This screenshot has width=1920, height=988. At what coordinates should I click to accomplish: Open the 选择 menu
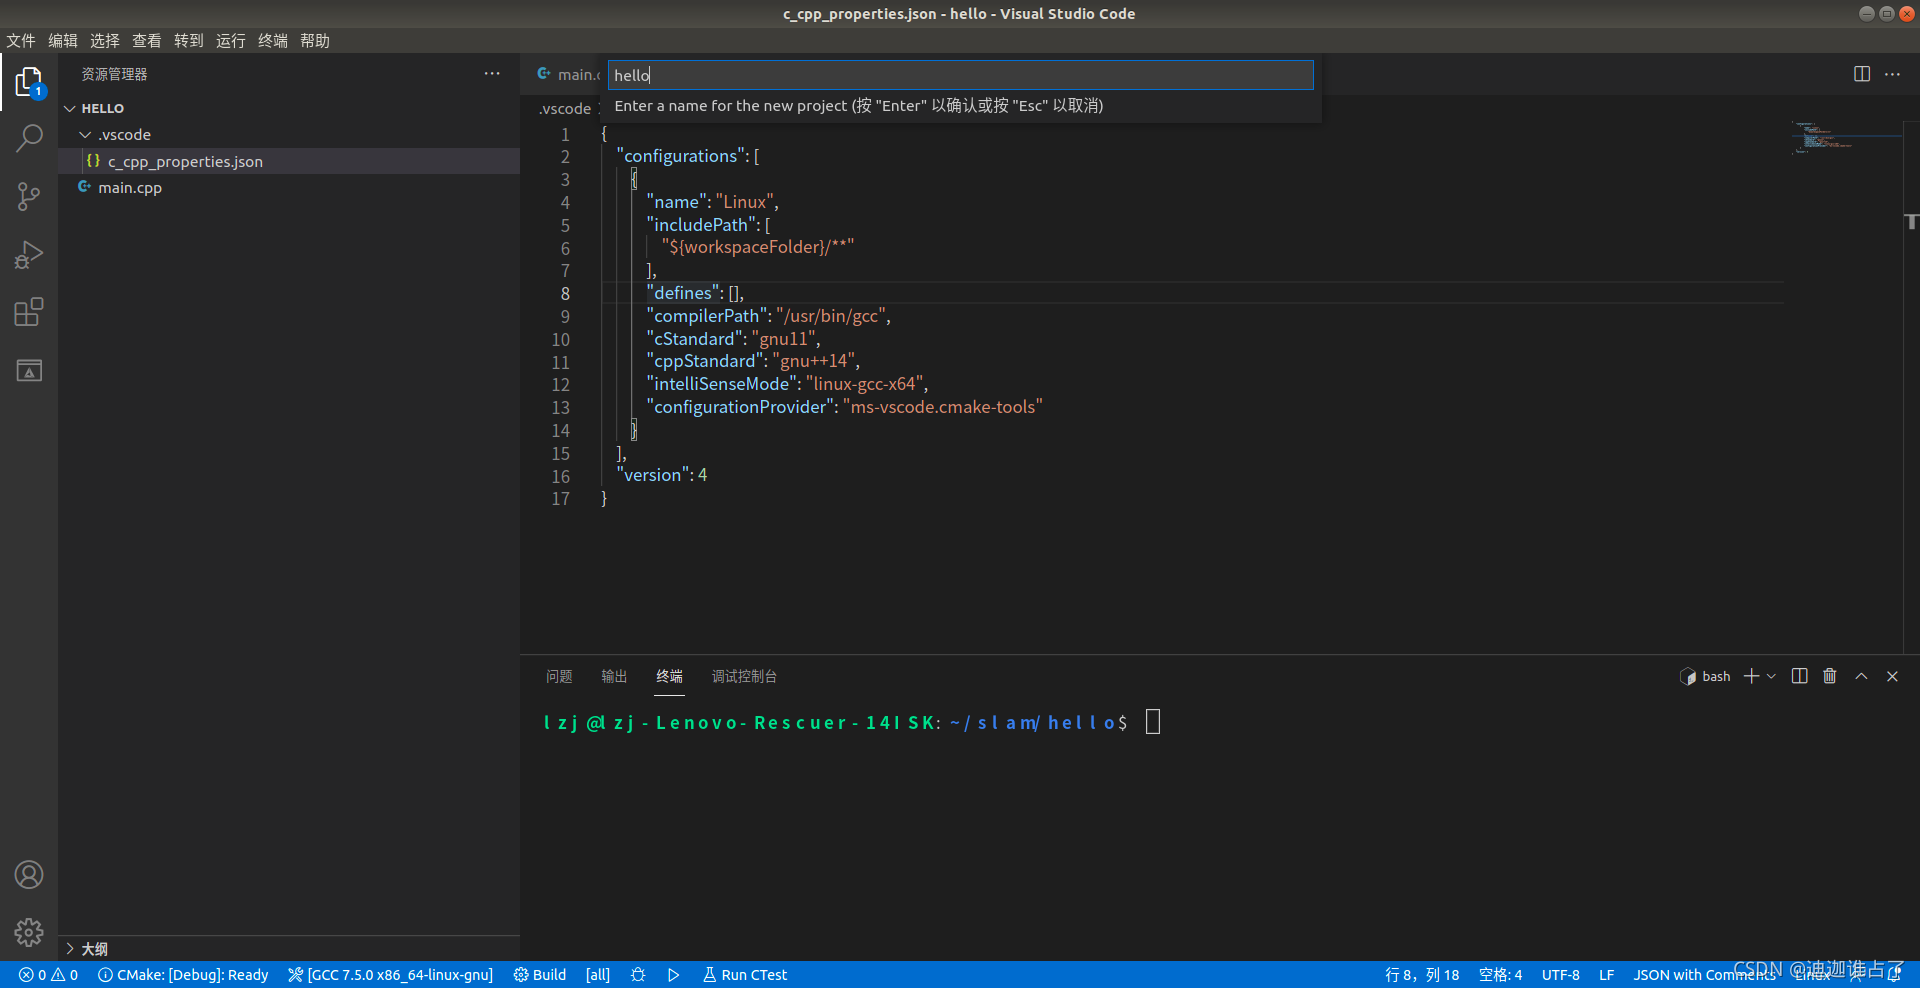[105, 41]
